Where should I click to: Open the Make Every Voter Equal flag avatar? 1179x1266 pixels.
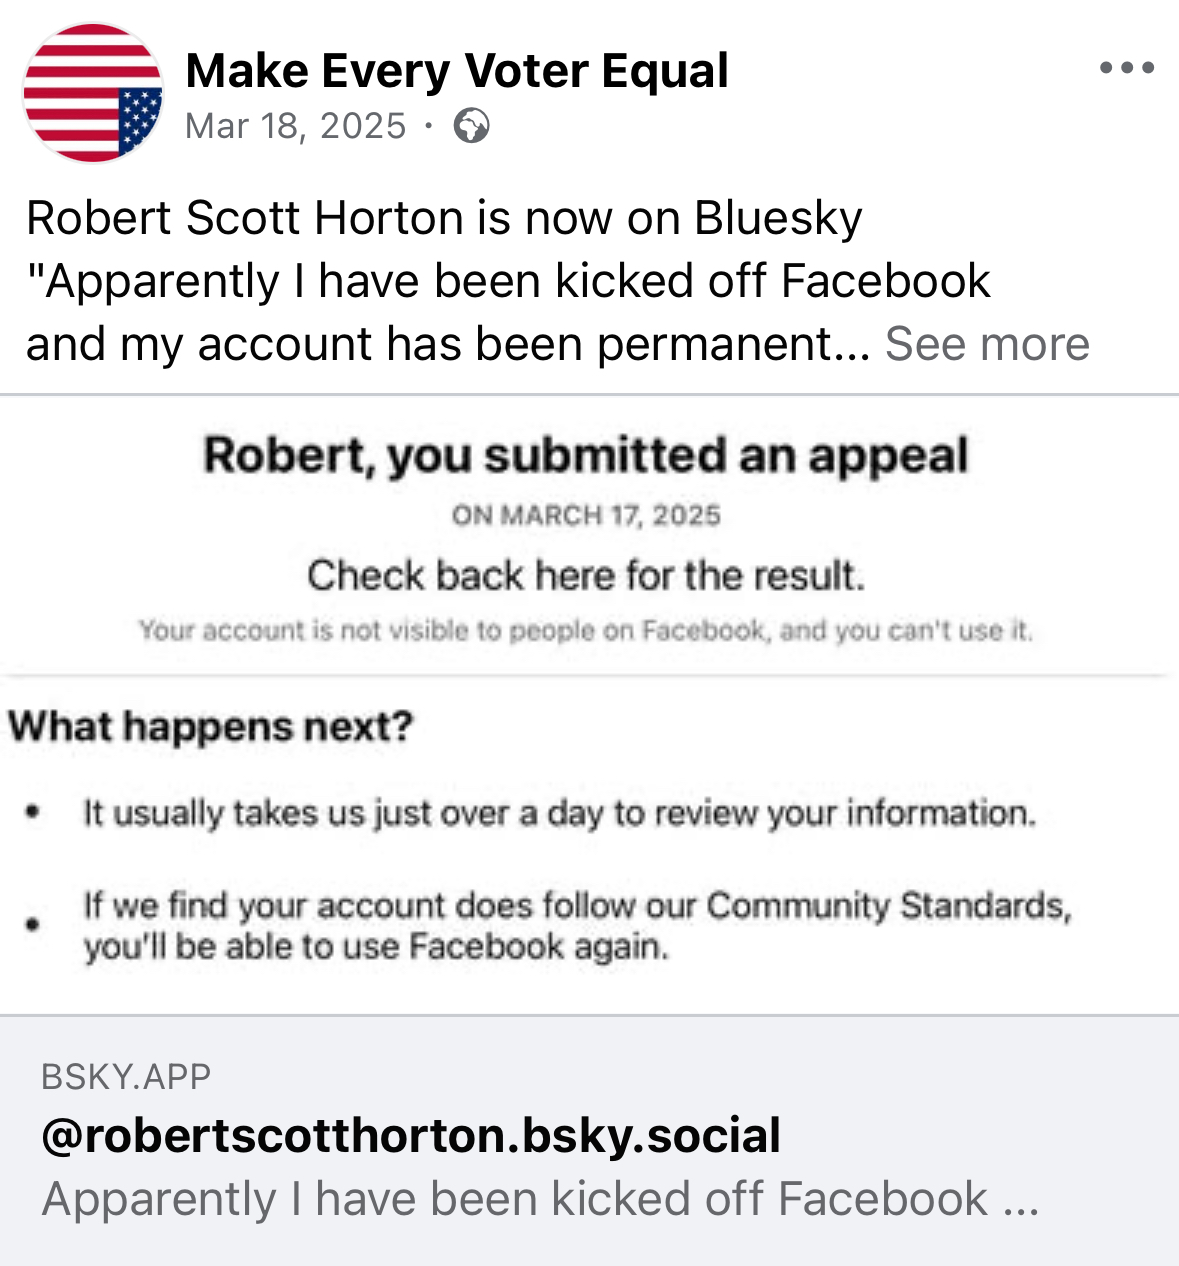tap(93, 92)
